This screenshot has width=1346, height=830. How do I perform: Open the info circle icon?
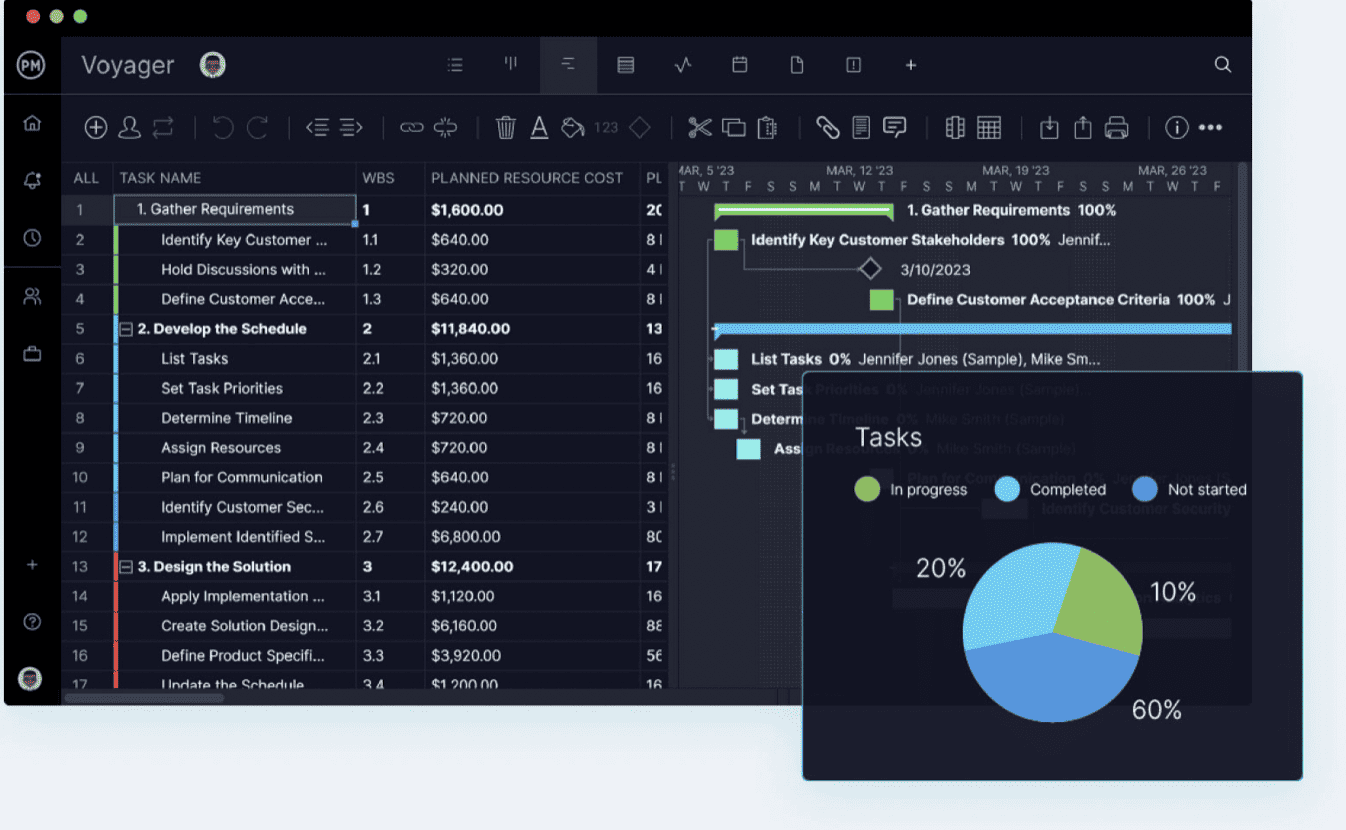click(1177, 127)
